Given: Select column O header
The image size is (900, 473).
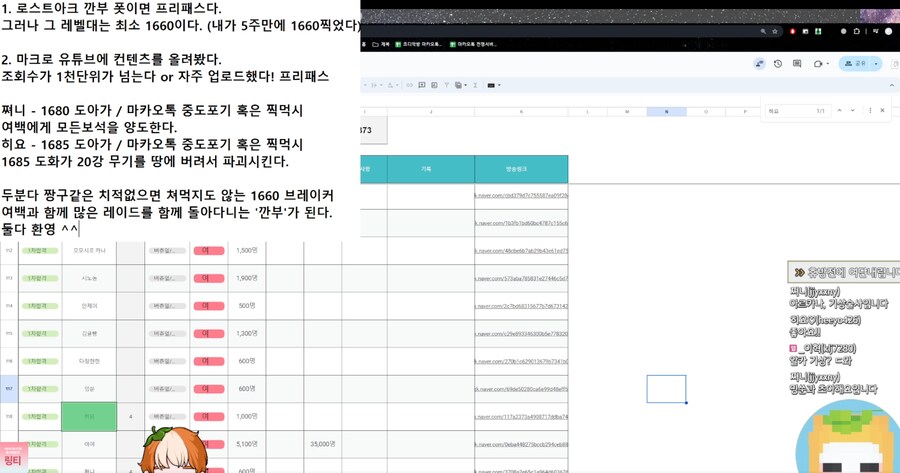Looking at the screenshot, I should tap(706, 111).
